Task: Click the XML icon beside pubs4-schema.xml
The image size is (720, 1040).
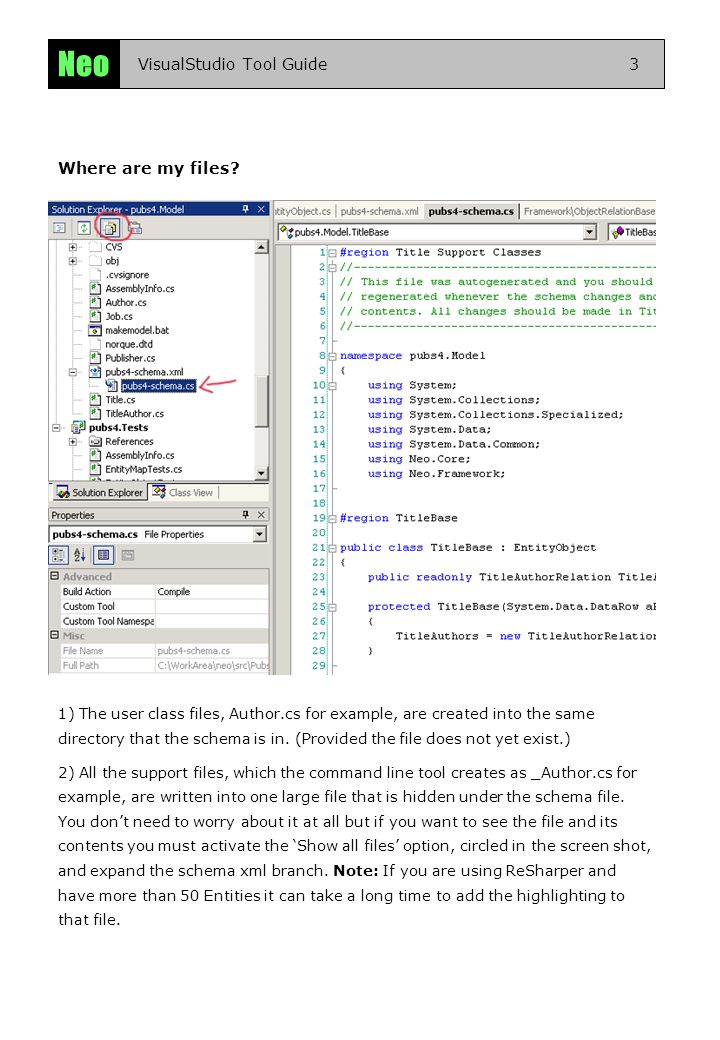Action: tap(95, 372)
